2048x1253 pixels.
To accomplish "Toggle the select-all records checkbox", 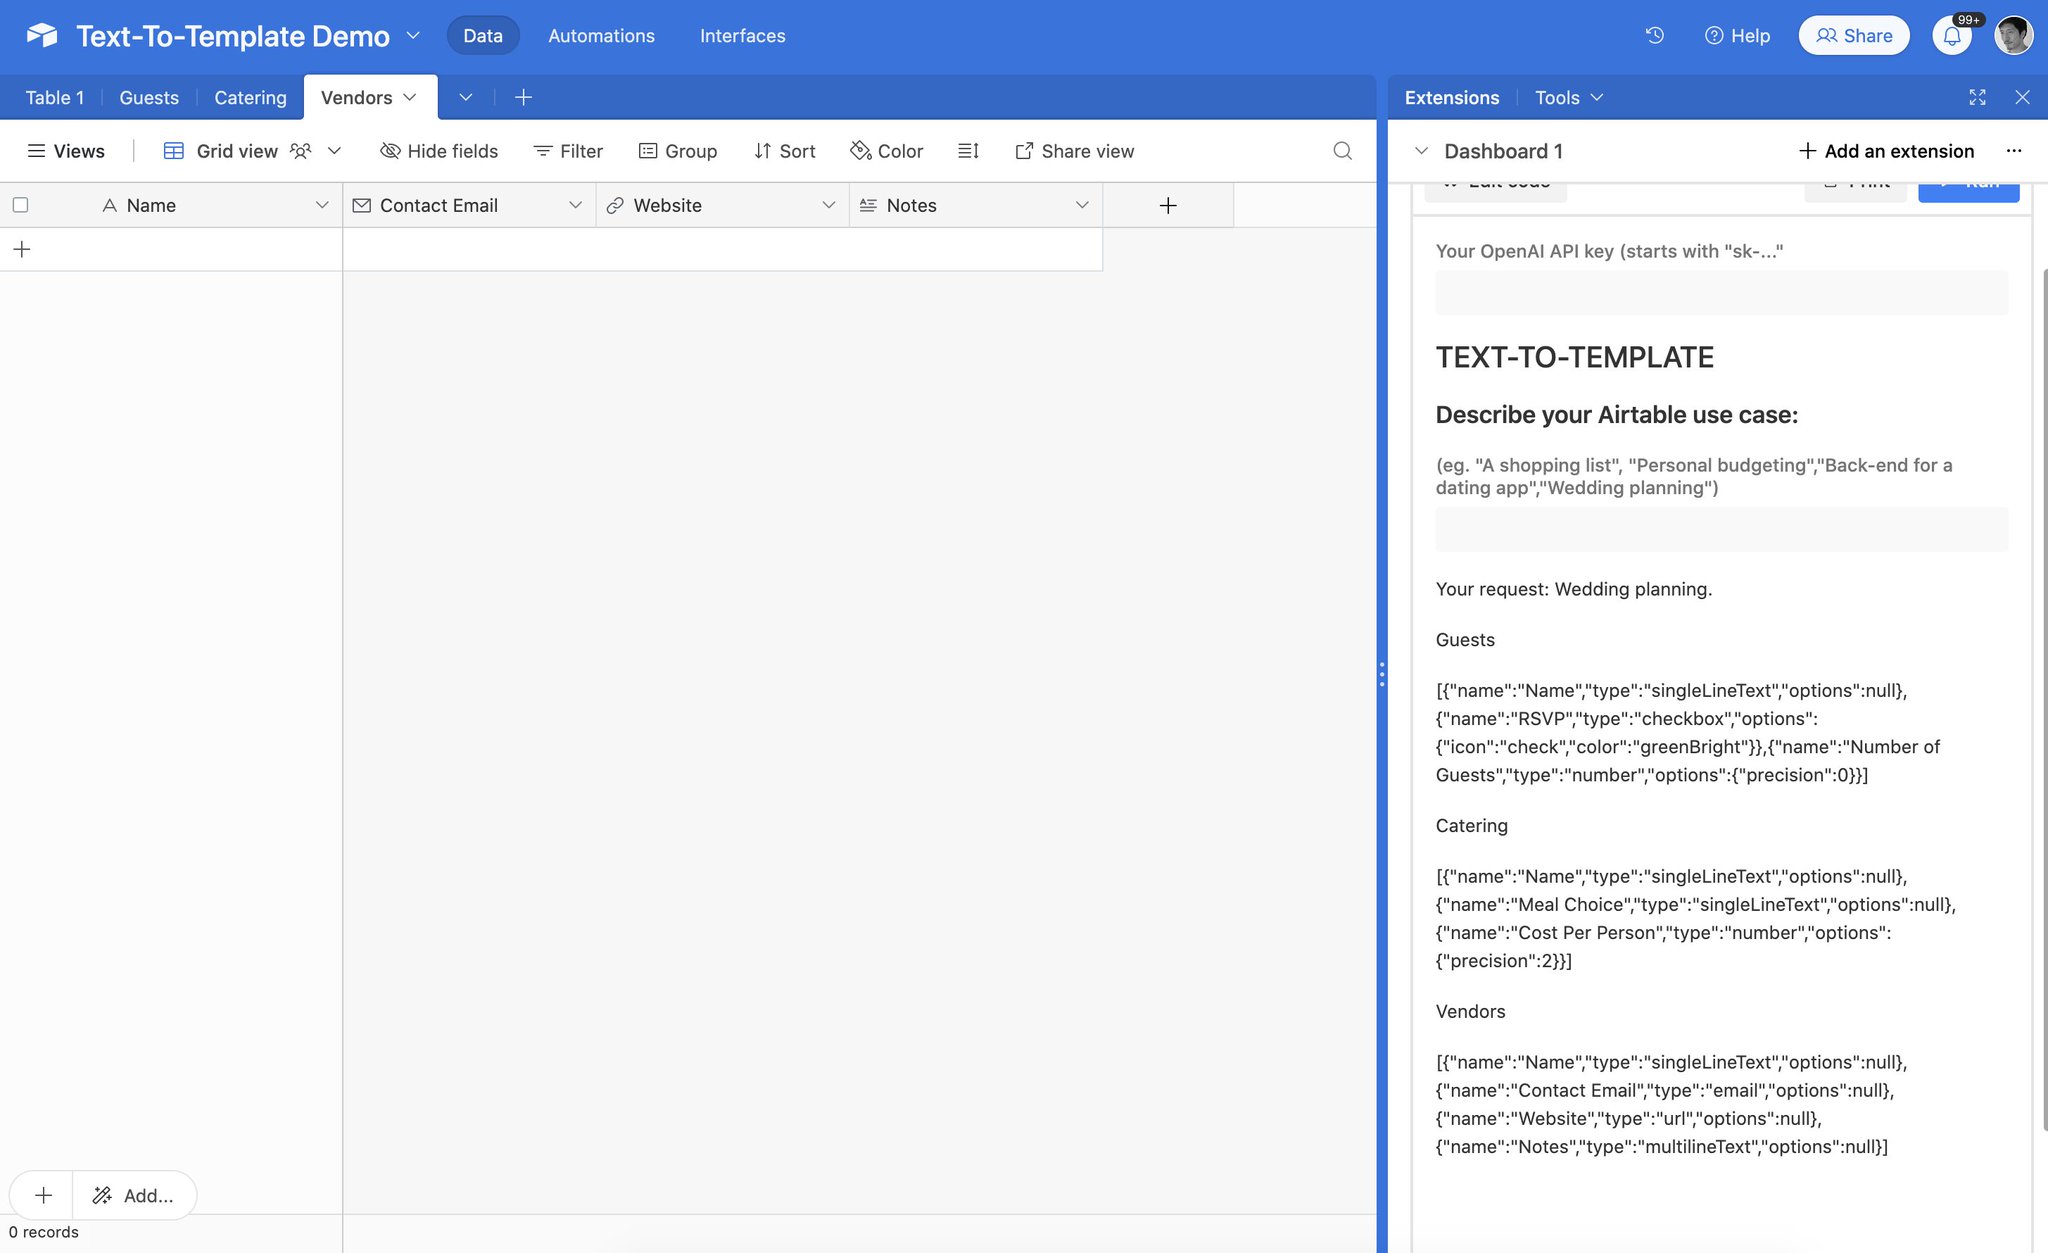I will coord(21,204).
